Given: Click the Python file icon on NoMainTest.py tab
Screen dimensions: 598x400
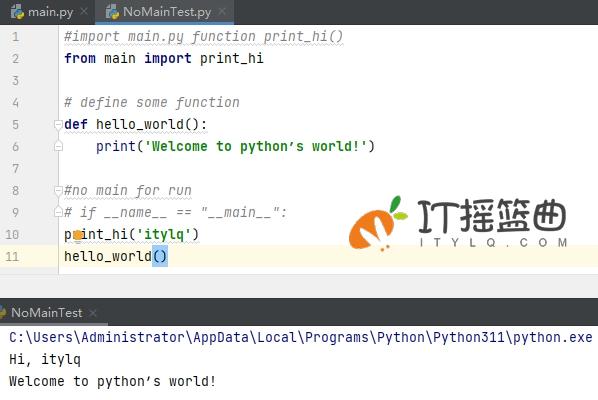Looking at the screenshot, I should 112,12.
